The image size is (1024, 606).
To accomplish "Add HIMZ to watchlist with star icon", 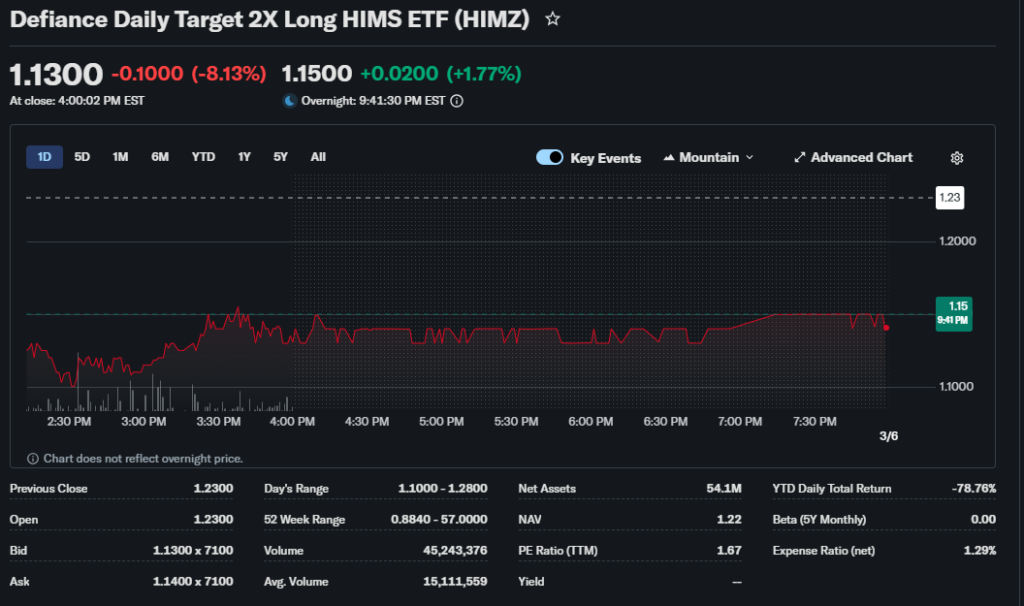I will pyautogui.click(x=552, y=19).
